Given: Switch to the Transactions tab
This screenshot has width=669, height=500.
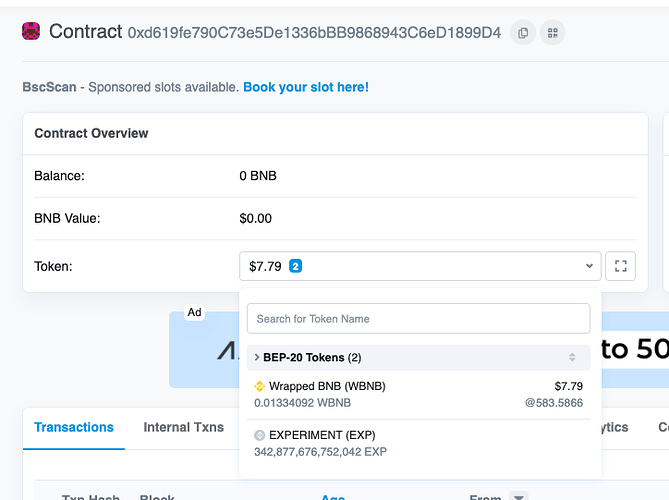Looking at the screenshot, I should tap(74, 427).
